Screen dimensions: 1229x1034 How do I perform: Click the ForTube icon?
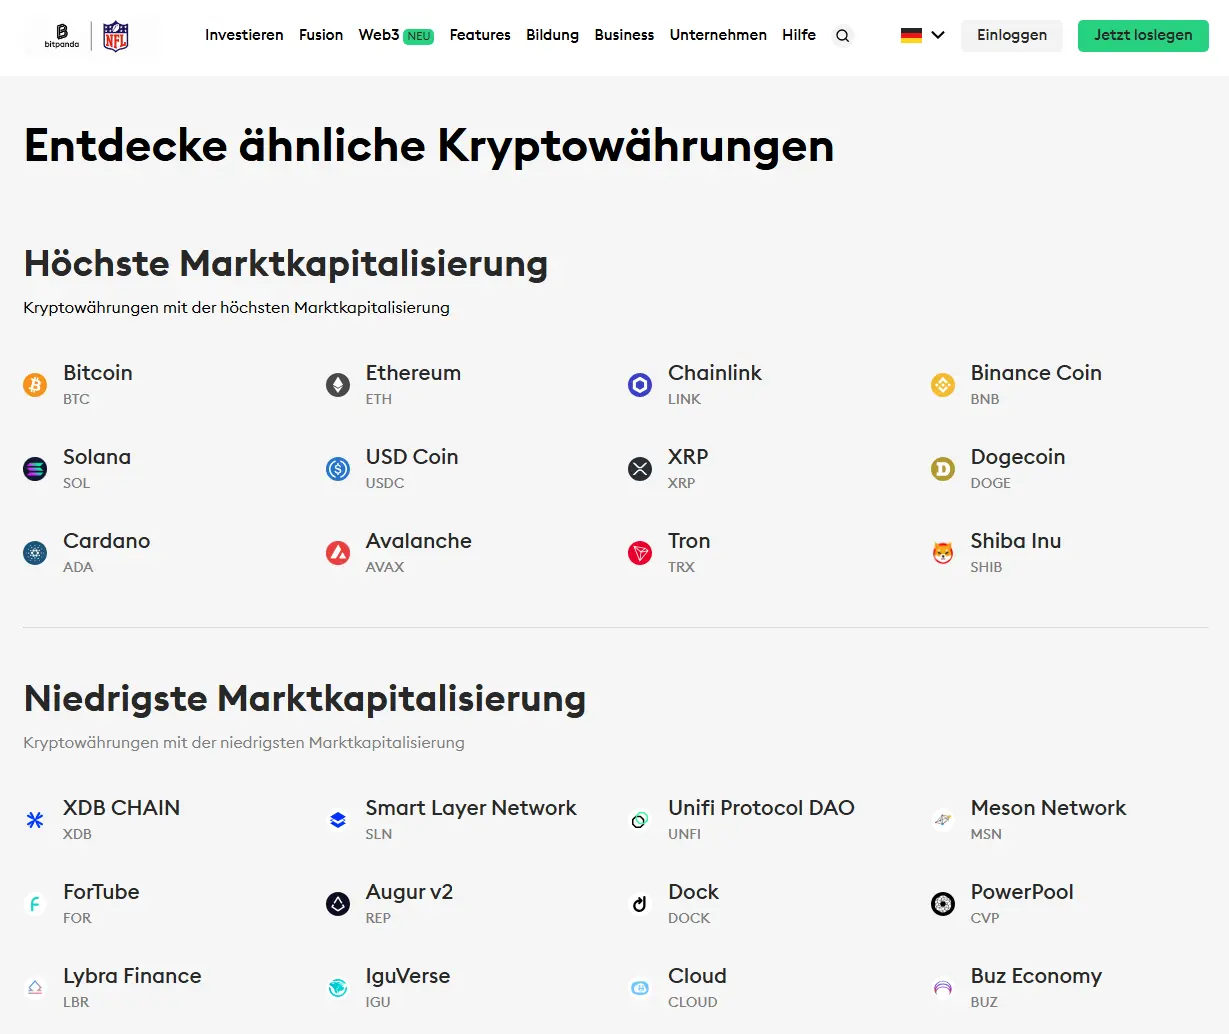35,904
